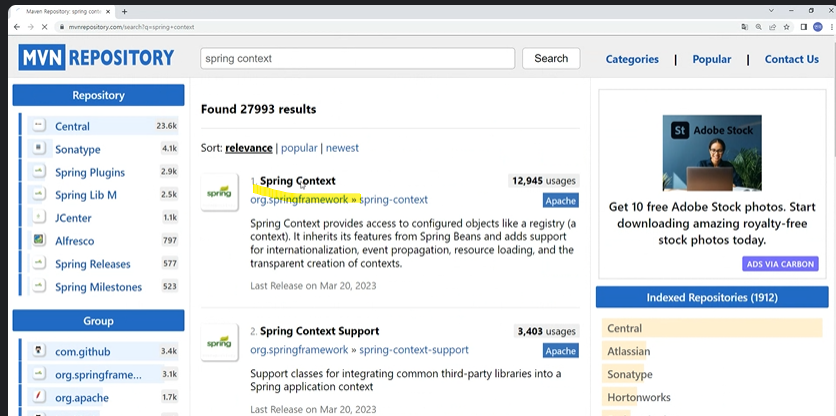This screenshot has width=836, height=416.
Task: Open the Contact Us page
Action: point(792,59)
